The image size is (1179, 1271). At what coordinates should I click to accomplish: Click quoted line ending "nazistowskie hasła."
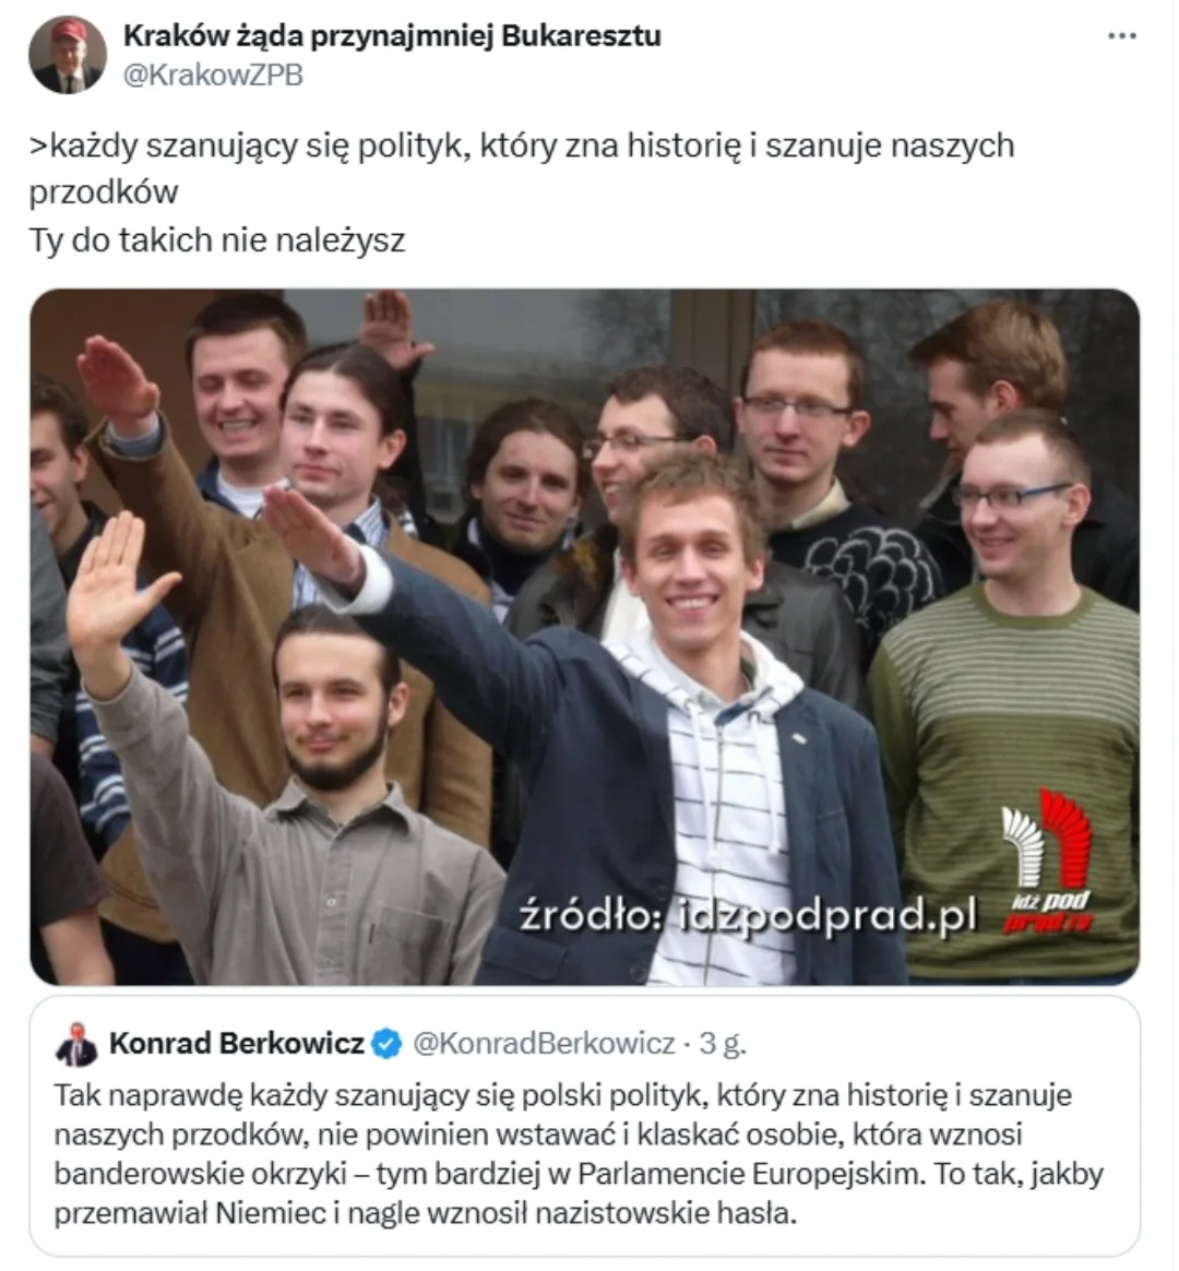(x=426, y=1213)
